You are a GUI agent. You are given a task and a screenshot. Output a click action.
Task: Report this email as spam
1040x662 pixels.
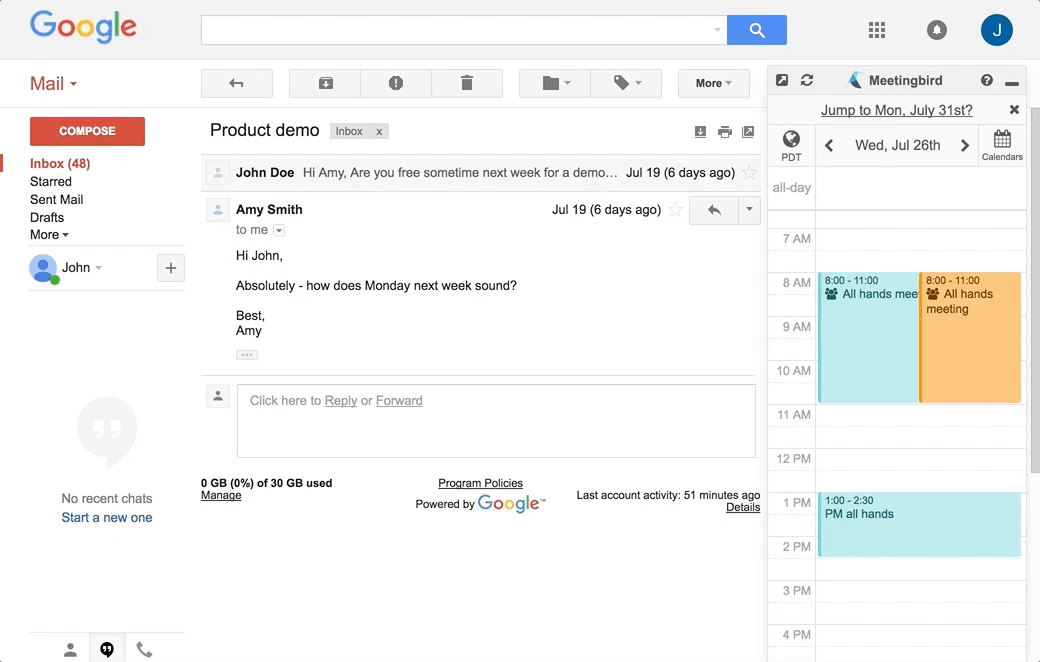pyautogui.click(x=396, y=83)
